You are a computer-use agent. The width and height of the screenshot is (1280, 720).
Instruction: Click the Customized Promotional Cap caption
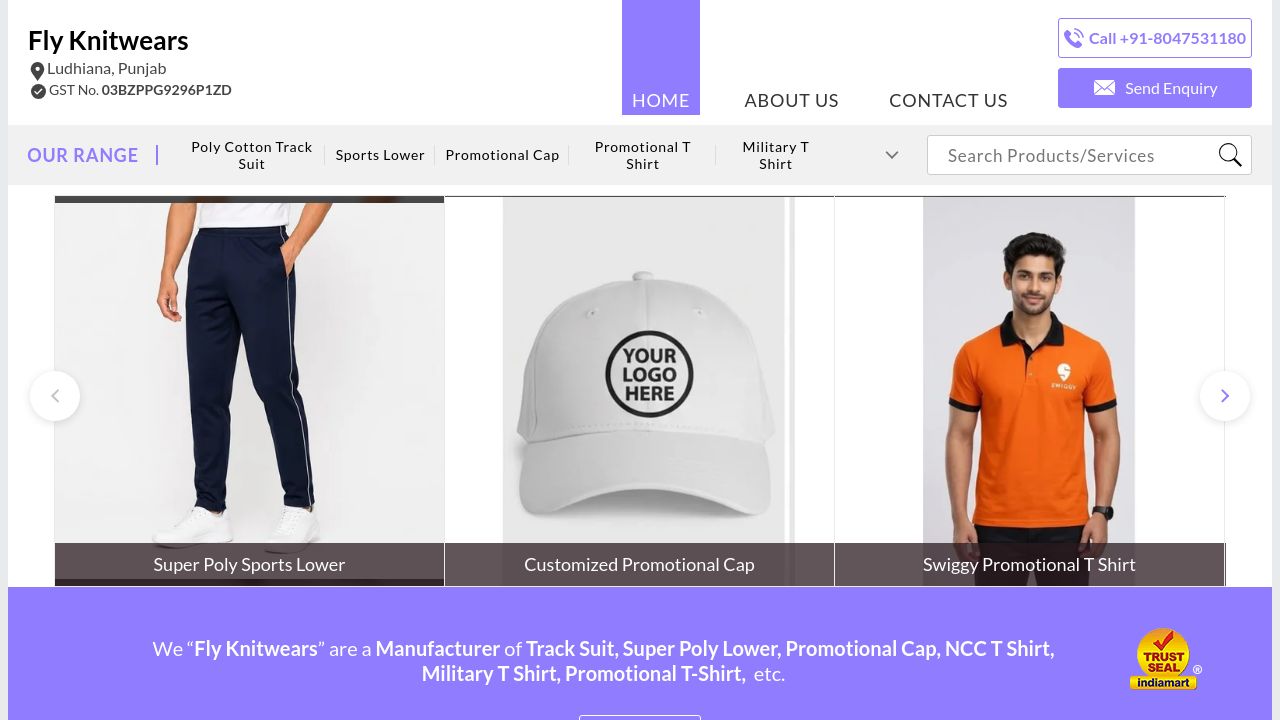(x=639, y=564)
